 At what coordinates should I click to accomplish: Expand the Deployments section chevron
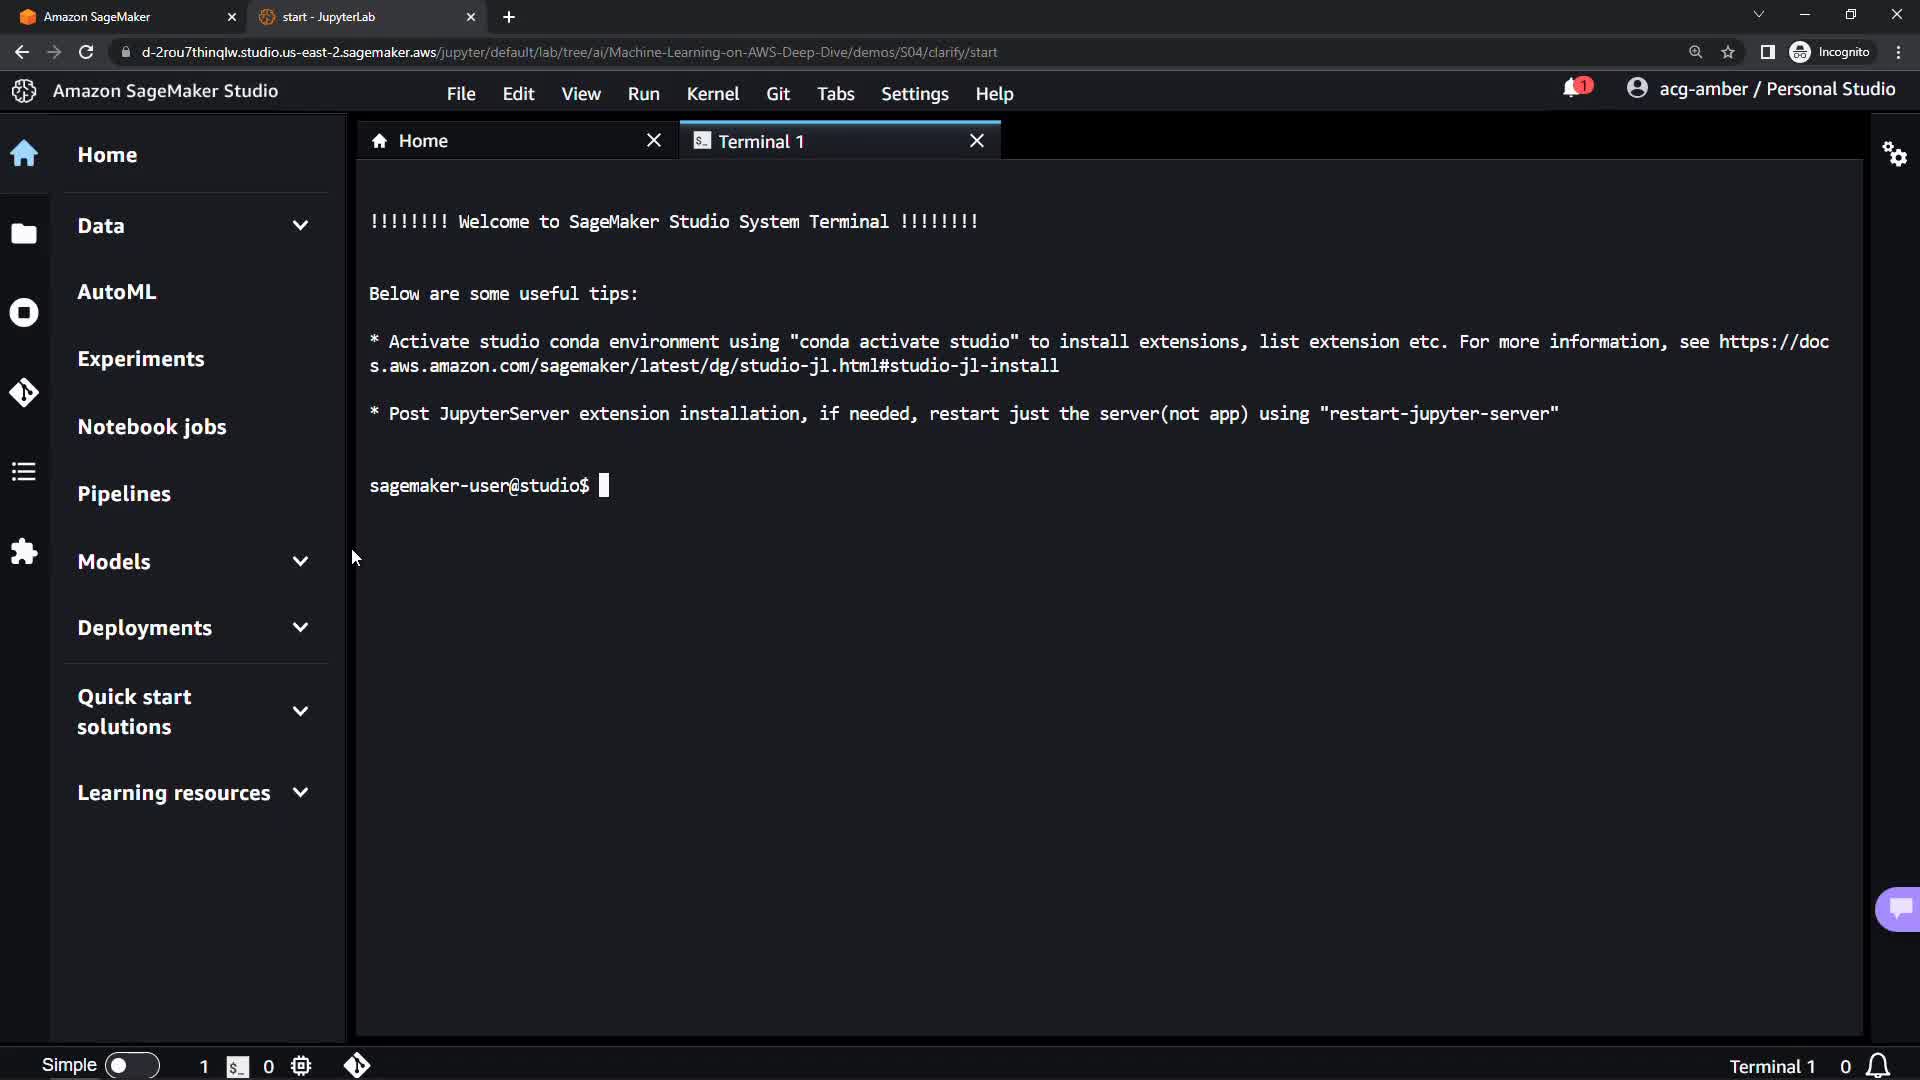tap(300, 628)
